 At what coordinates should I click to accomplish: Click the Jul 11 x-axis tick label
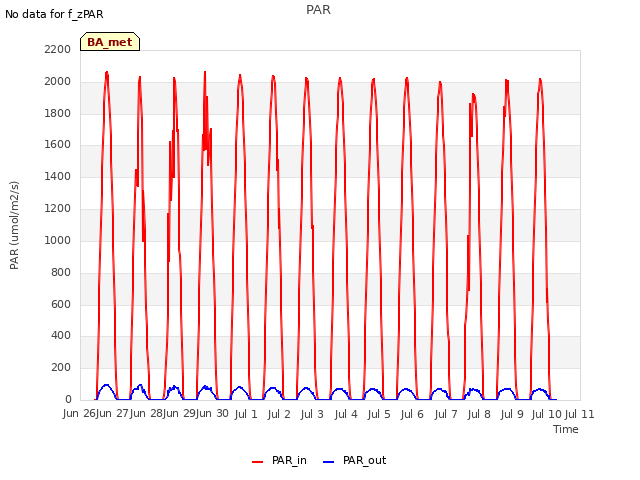[x=579, y=414]
